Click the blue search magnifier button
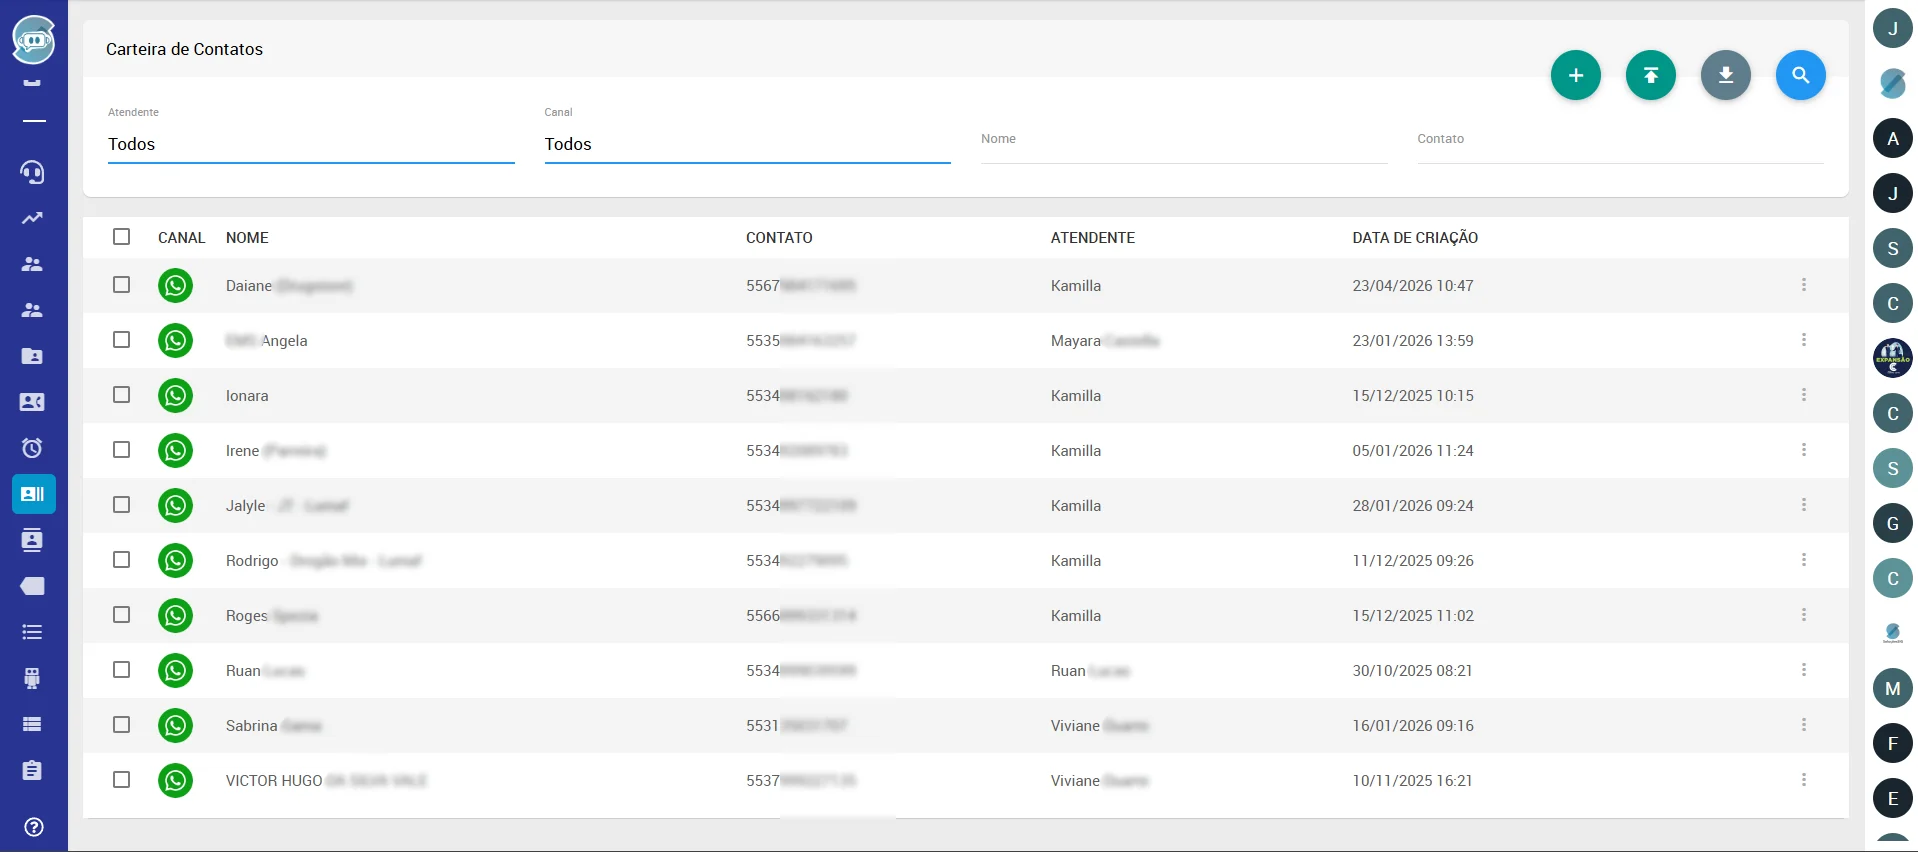 coord(1800,75)
